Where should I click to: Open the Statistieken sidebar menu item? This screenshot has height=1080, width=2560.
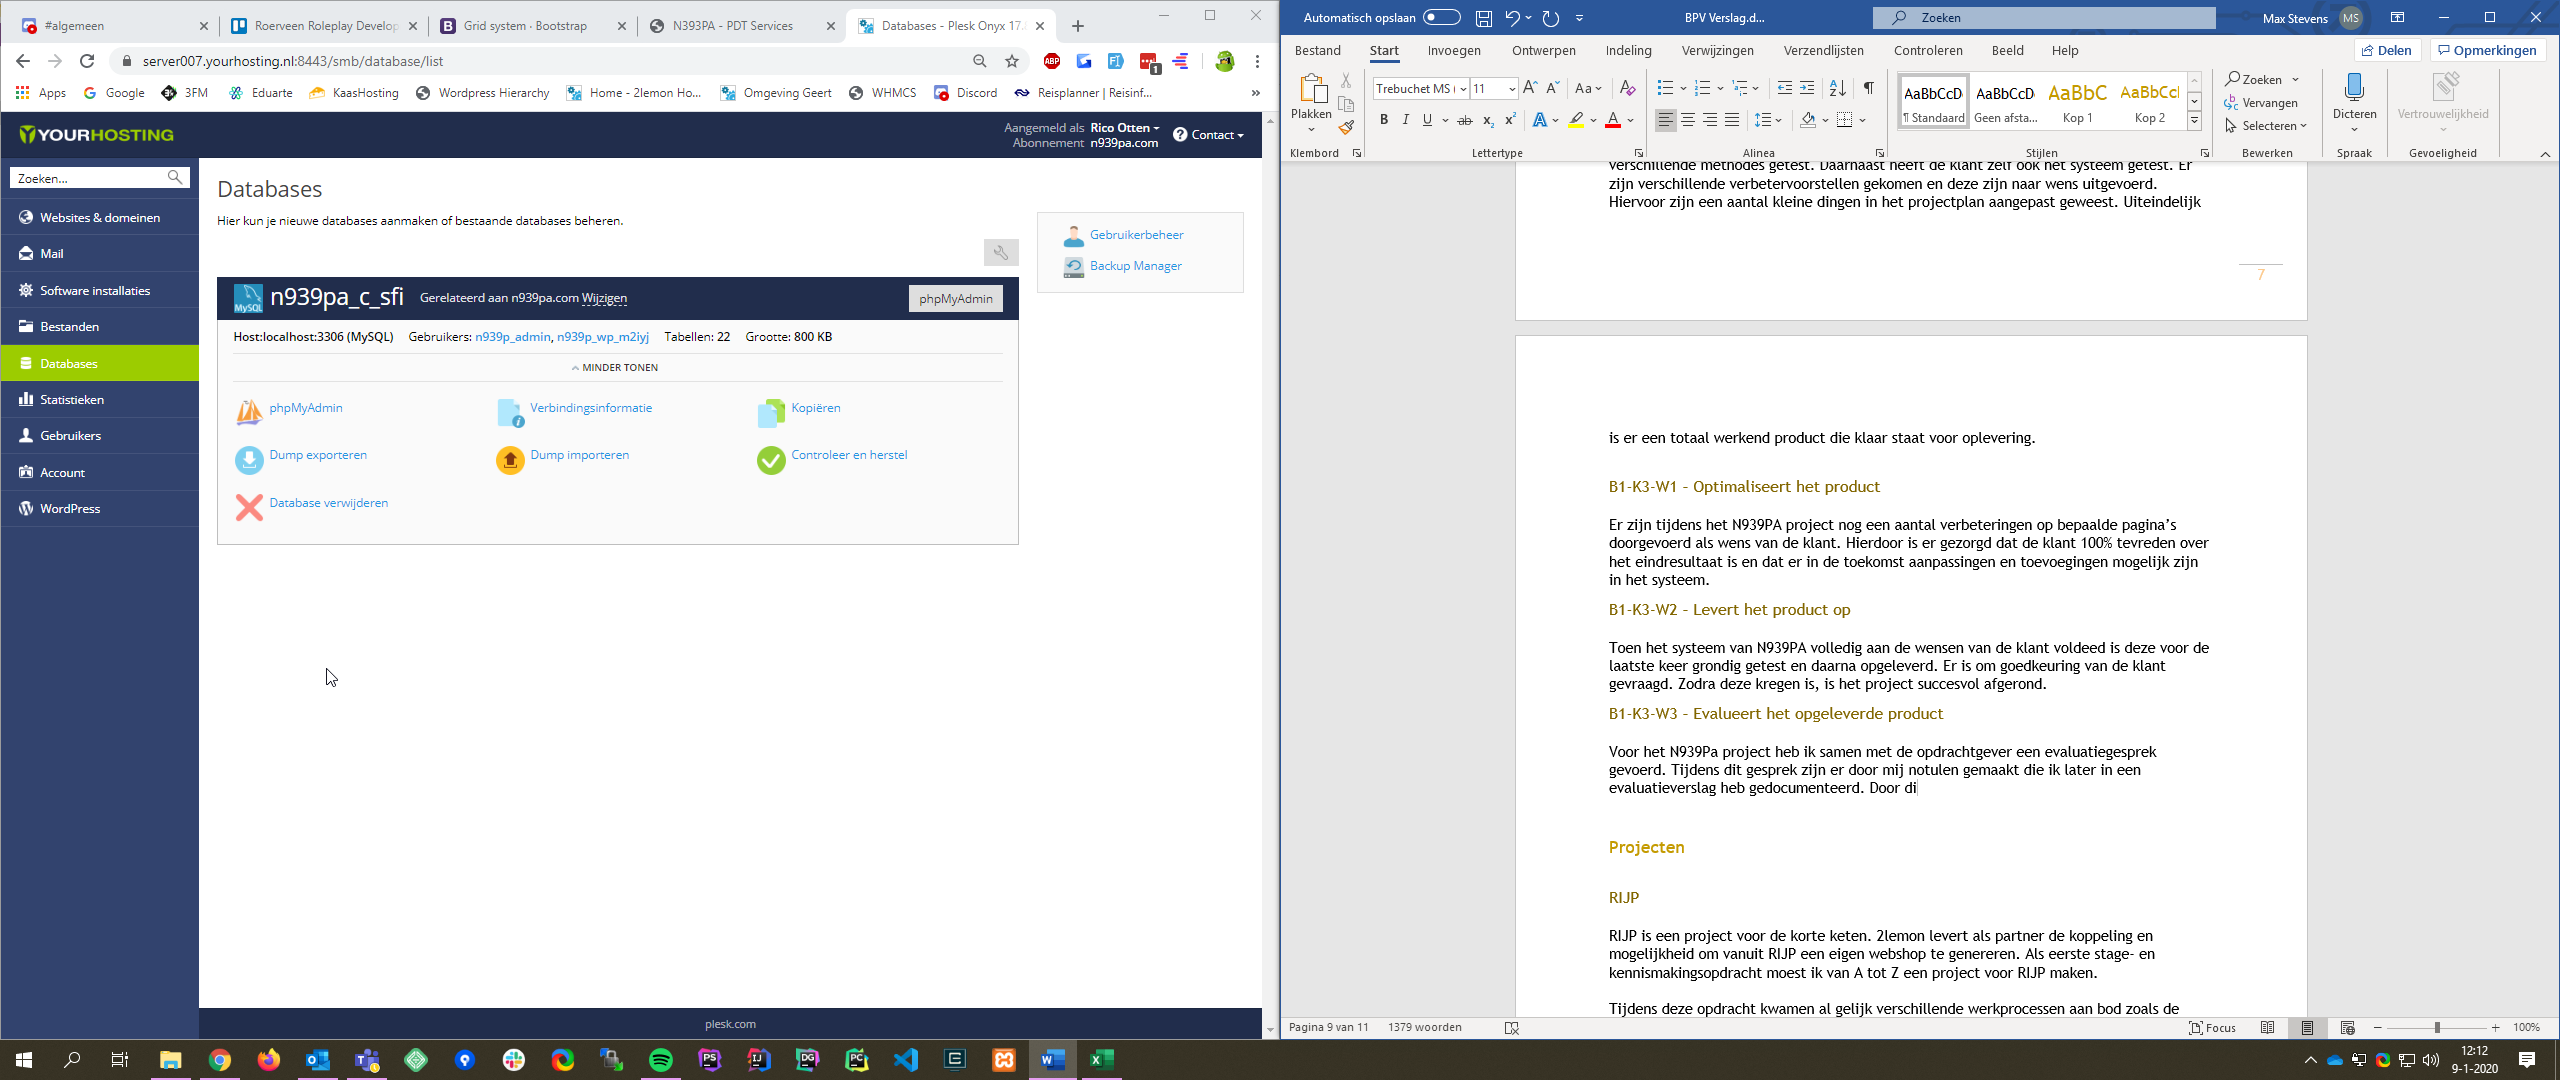[72, 400]
